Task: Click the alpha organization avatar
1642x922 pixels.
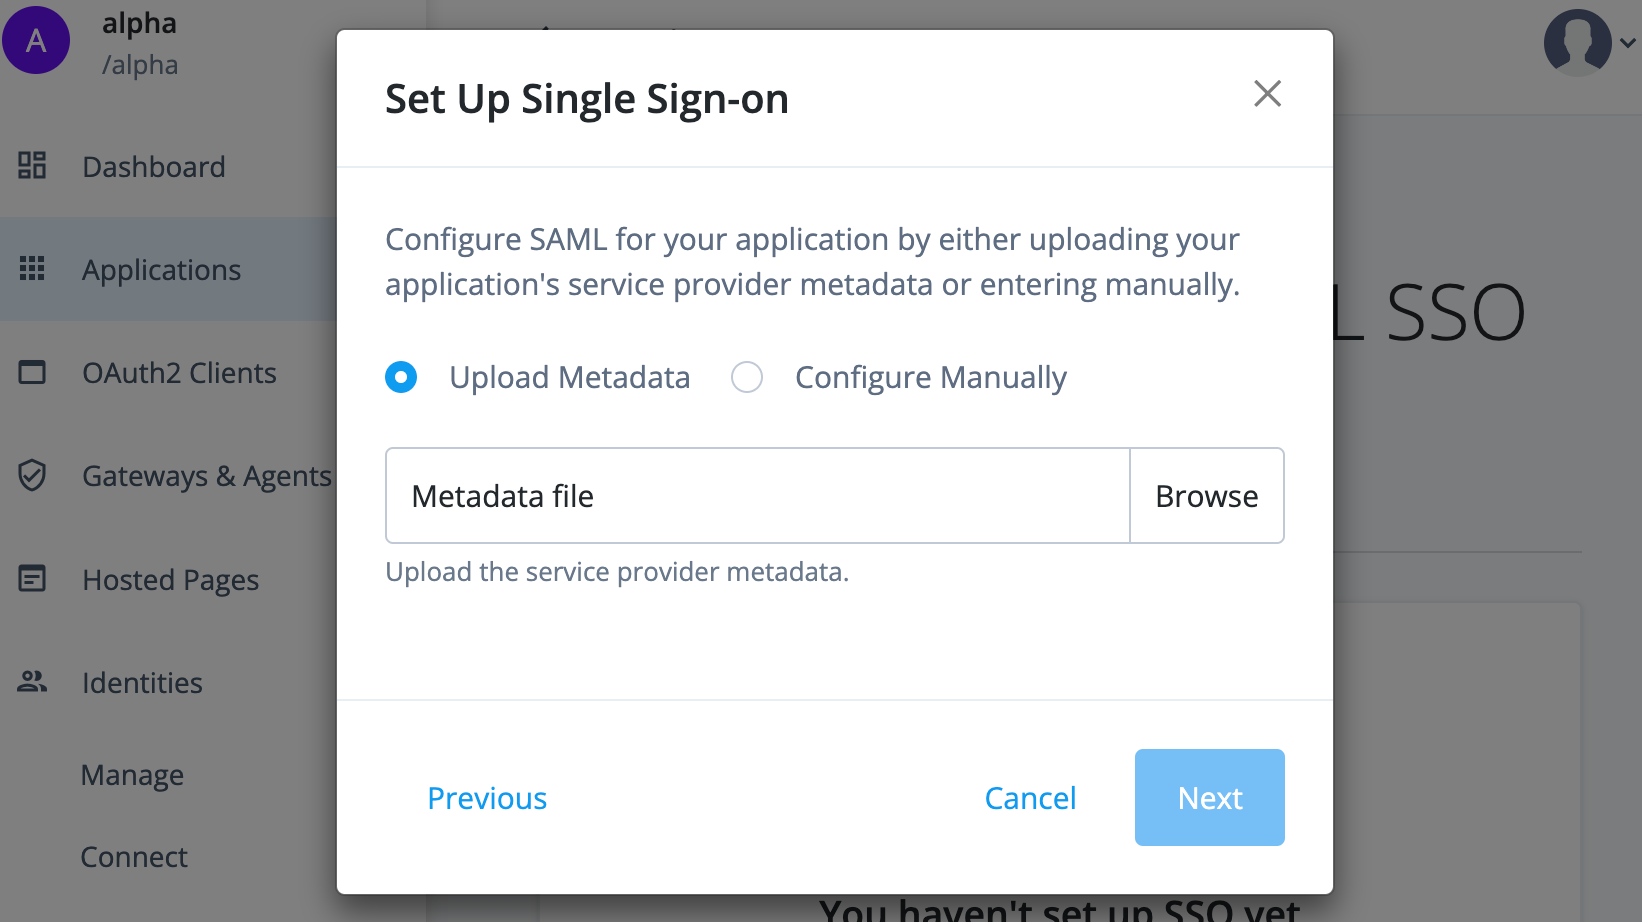Action: point(36,40)
